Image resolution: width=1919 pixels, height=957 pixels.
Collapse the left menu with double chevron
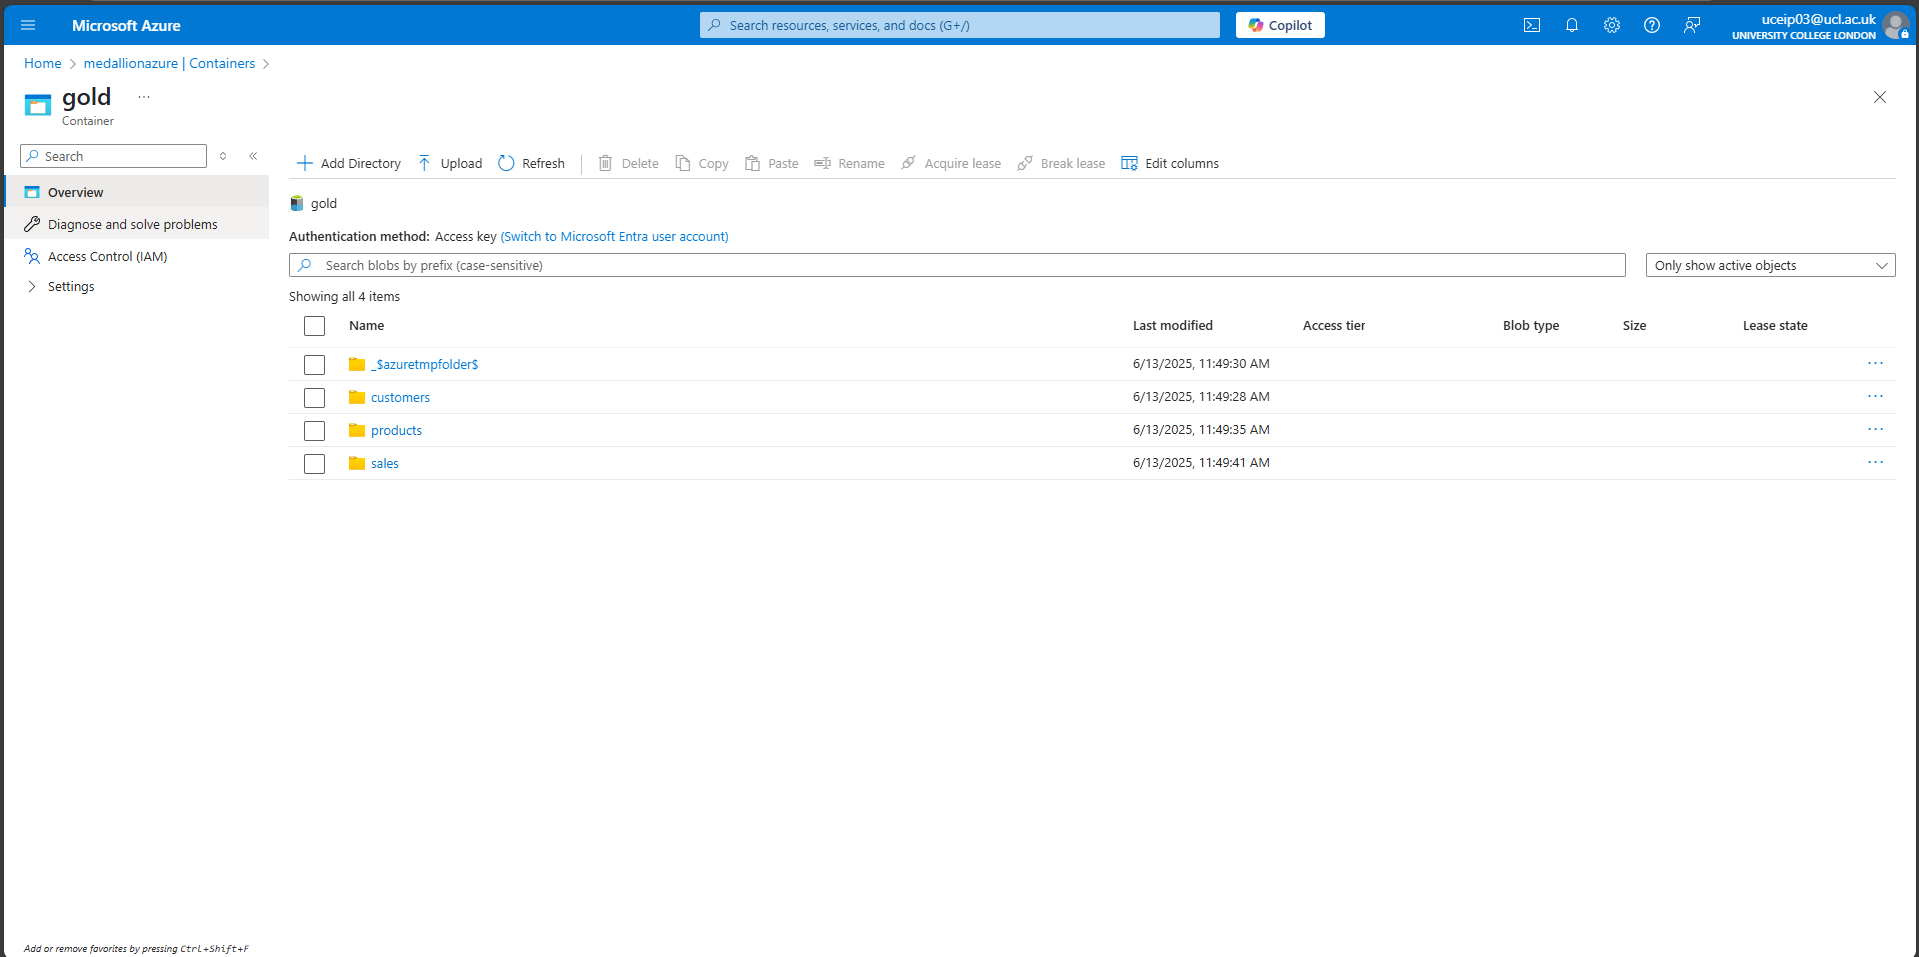tap(253, 156)
